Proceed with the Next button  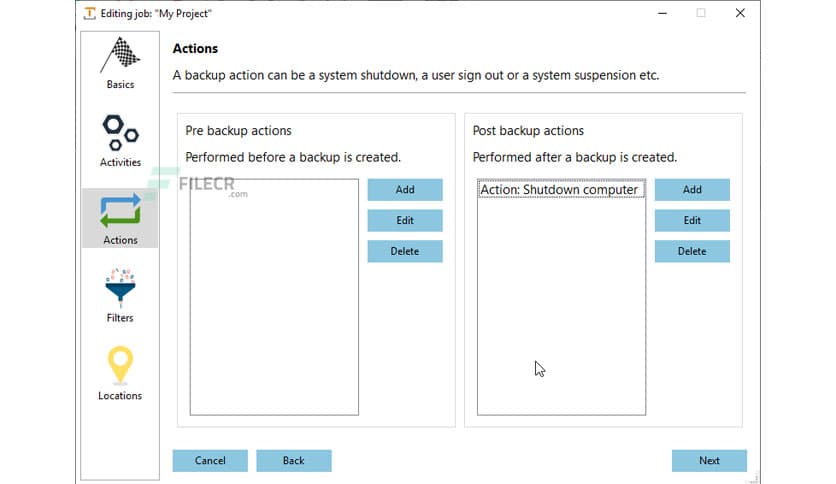pyautogui.click(x=709, y=461)
